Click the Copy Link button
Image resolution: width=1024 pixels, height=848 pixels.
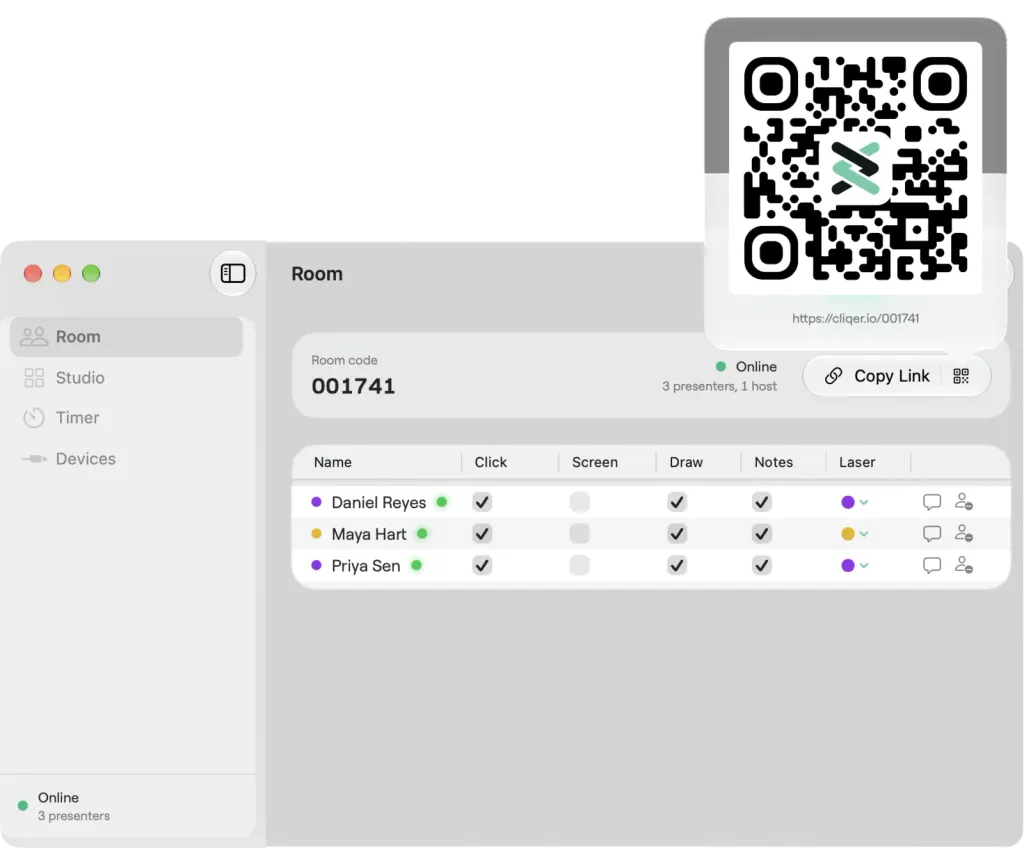(878, 376)
